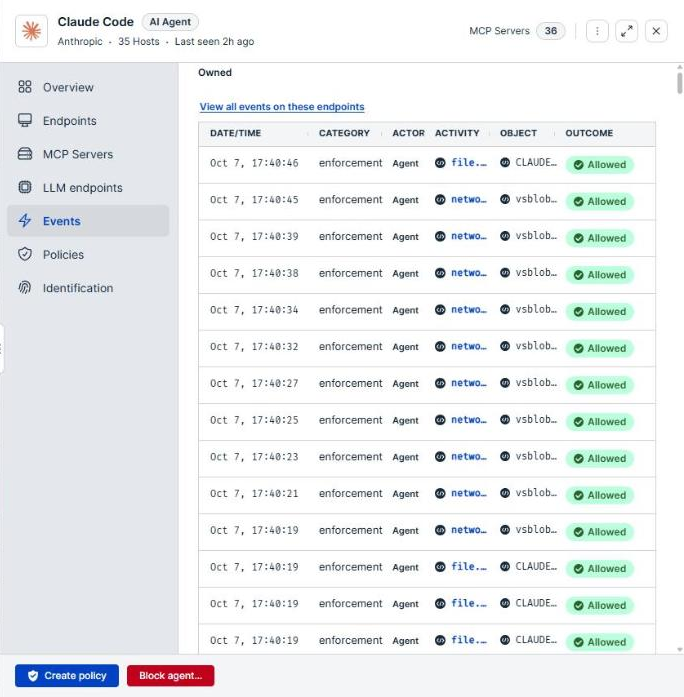The image size is (684, 697).
Task: Click the Overview grid icon
Action: point(25,87)
